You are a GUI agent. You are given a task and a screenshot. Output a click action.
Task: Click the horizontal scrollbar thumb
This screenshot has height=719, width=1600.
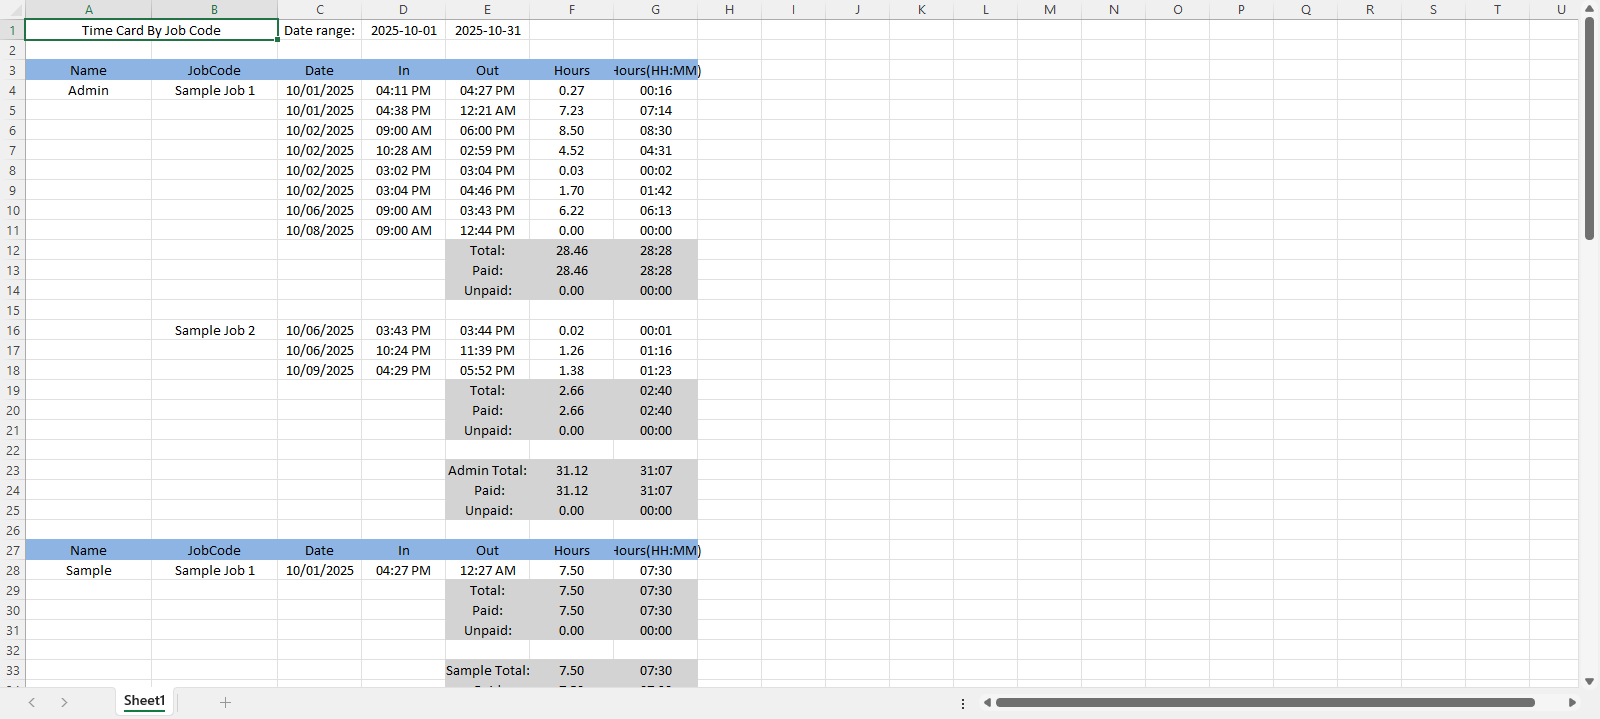[1265, 702]
